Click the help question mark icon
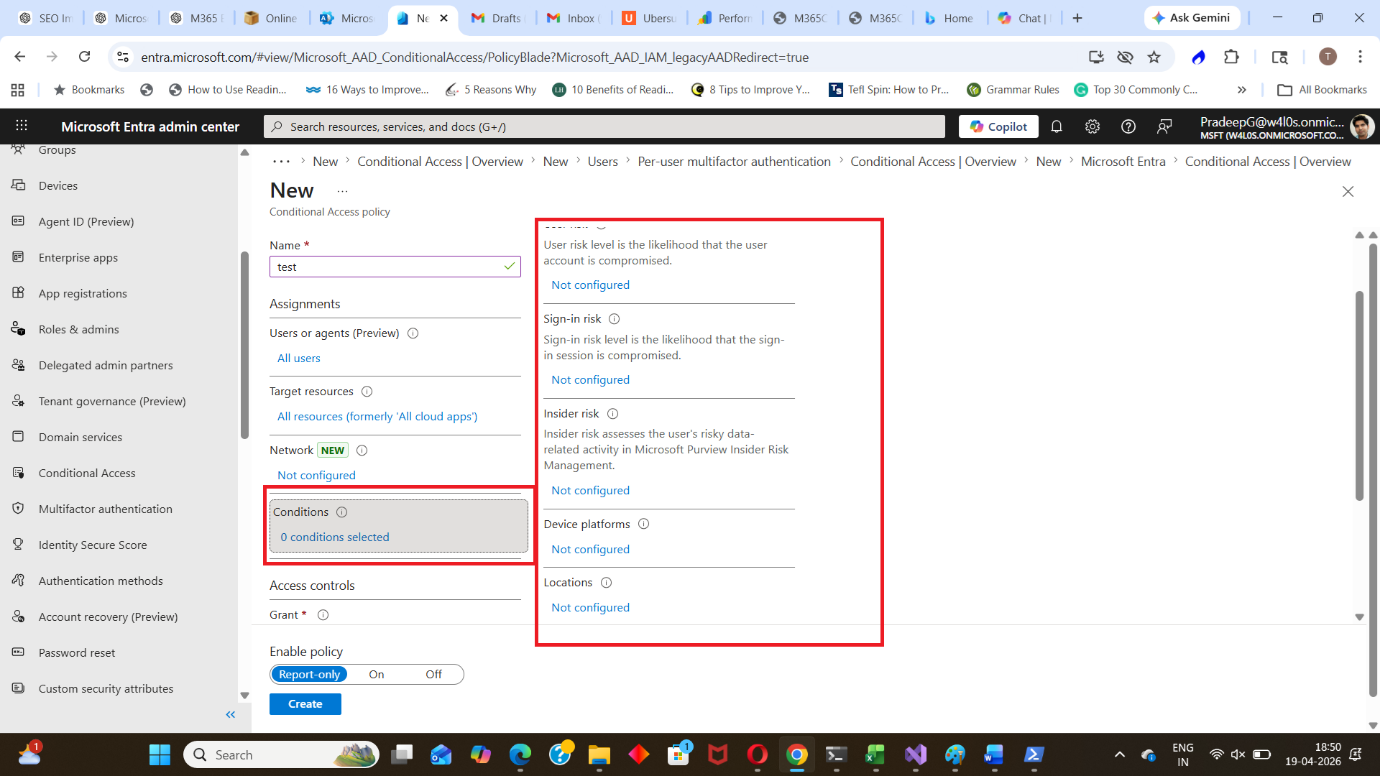The image size is (1380, 776). pos(1128,126)
